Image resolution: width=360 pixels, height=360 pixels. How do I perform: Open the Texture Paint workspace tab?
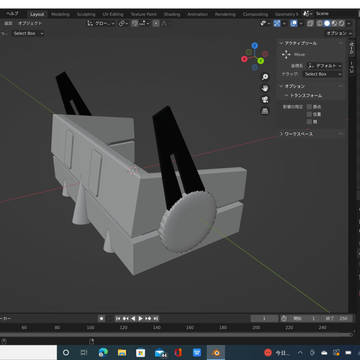(143, 14)
